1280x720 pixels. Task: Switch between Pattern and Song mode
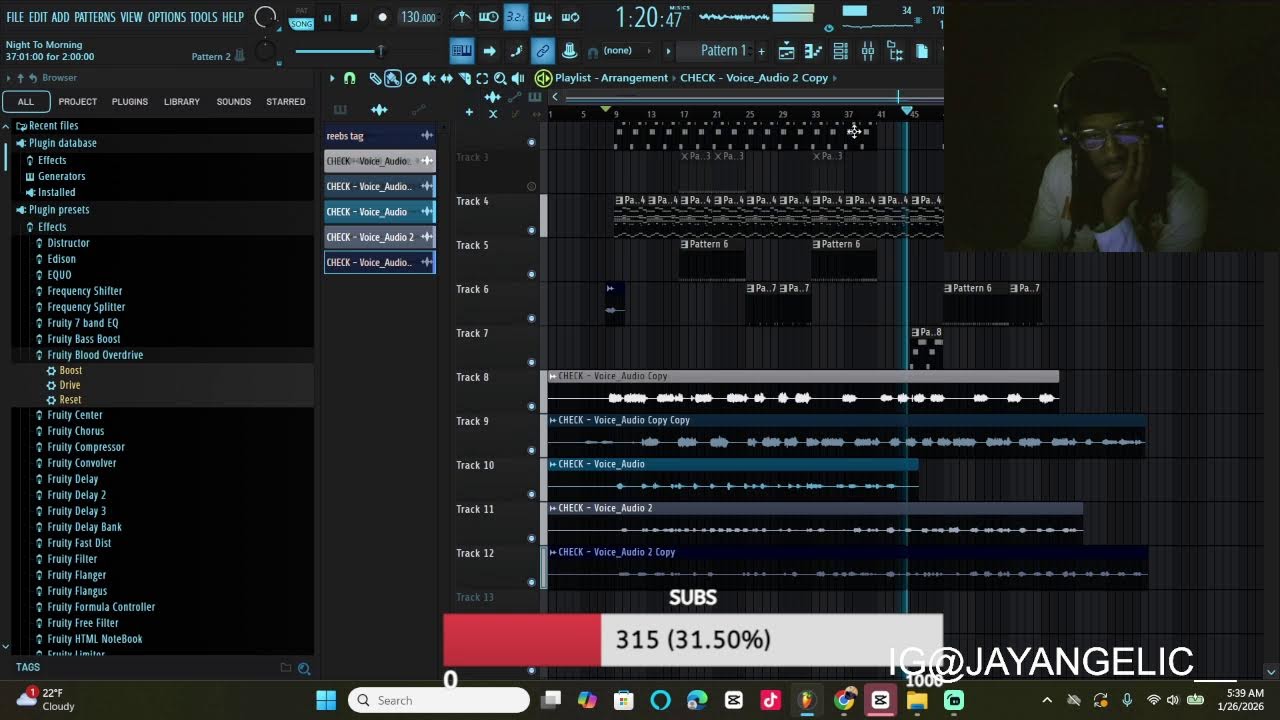tap(301, 18)
